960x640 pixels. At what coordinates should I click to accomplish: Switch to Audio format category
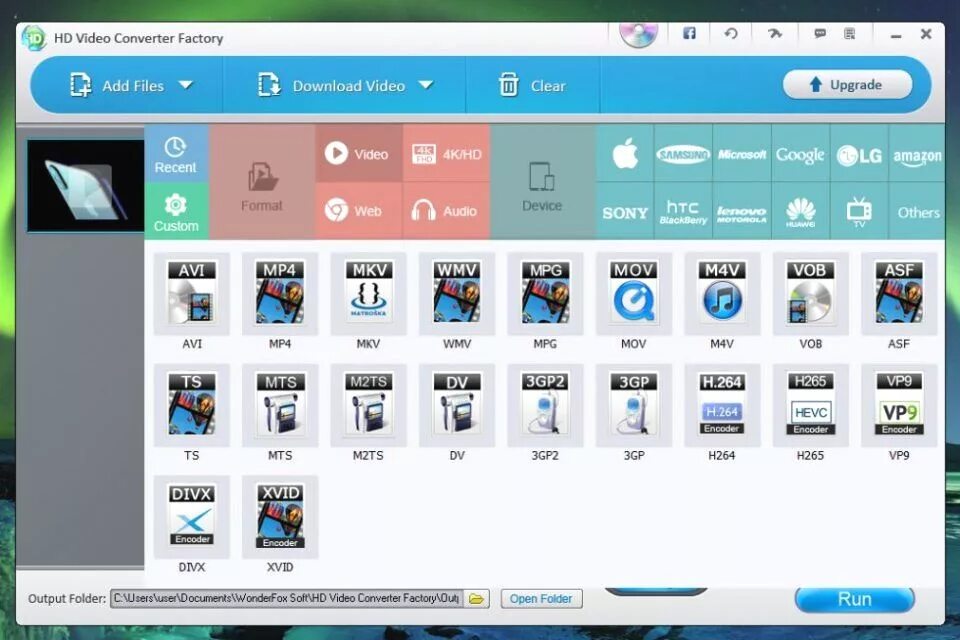click(x=446, y=211)
